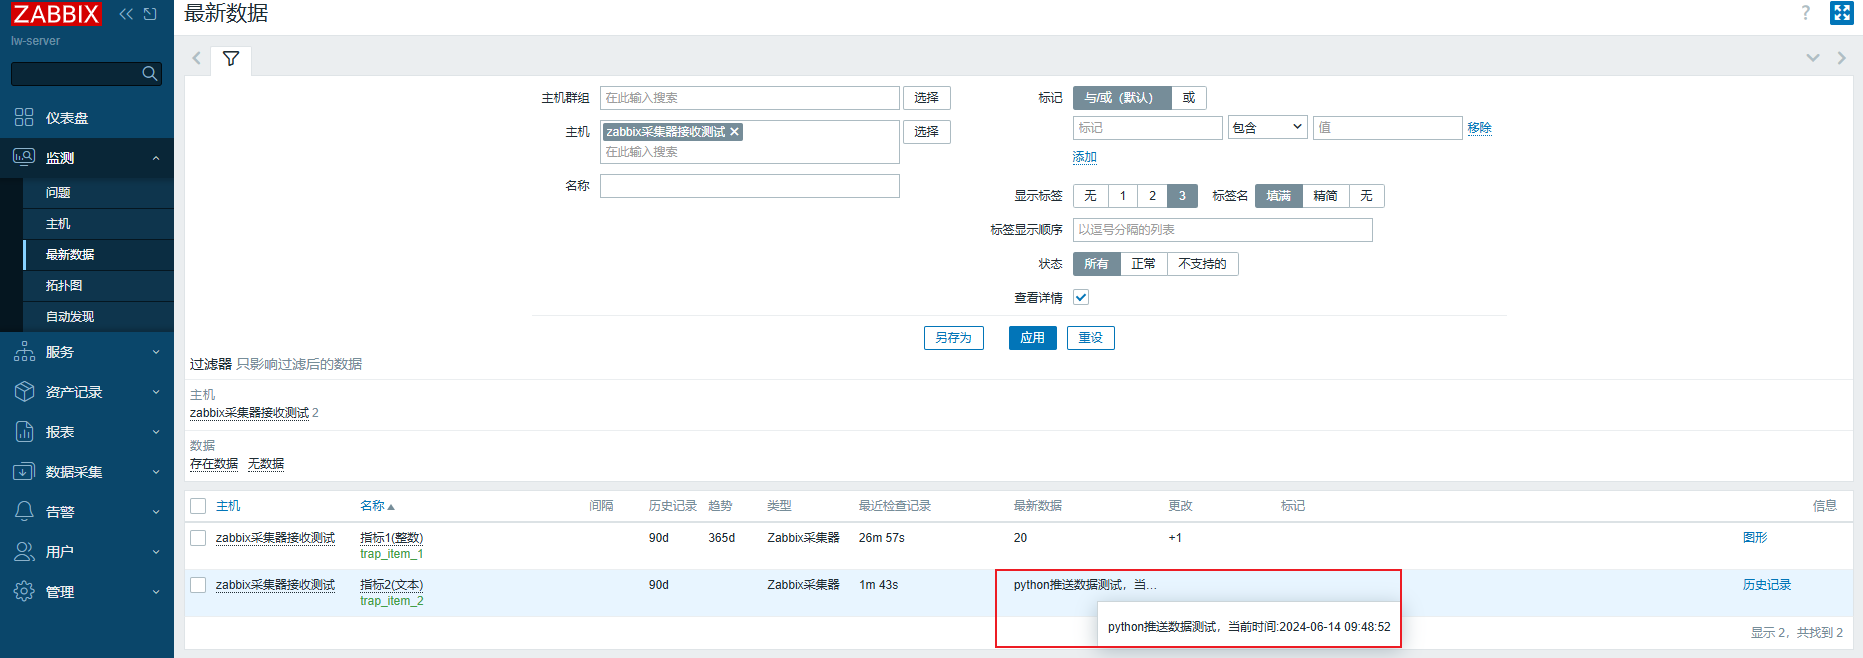Go to next filter tab arrow

1841,58
